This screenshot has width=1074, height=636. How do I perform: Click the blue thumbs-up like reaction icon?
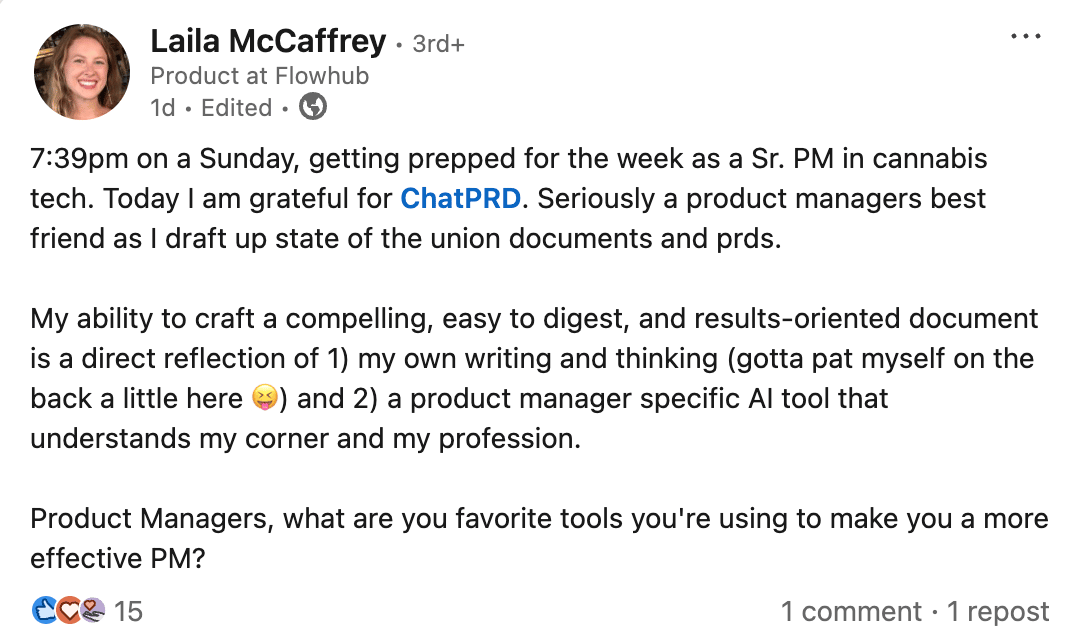click(x=45, y=610)
